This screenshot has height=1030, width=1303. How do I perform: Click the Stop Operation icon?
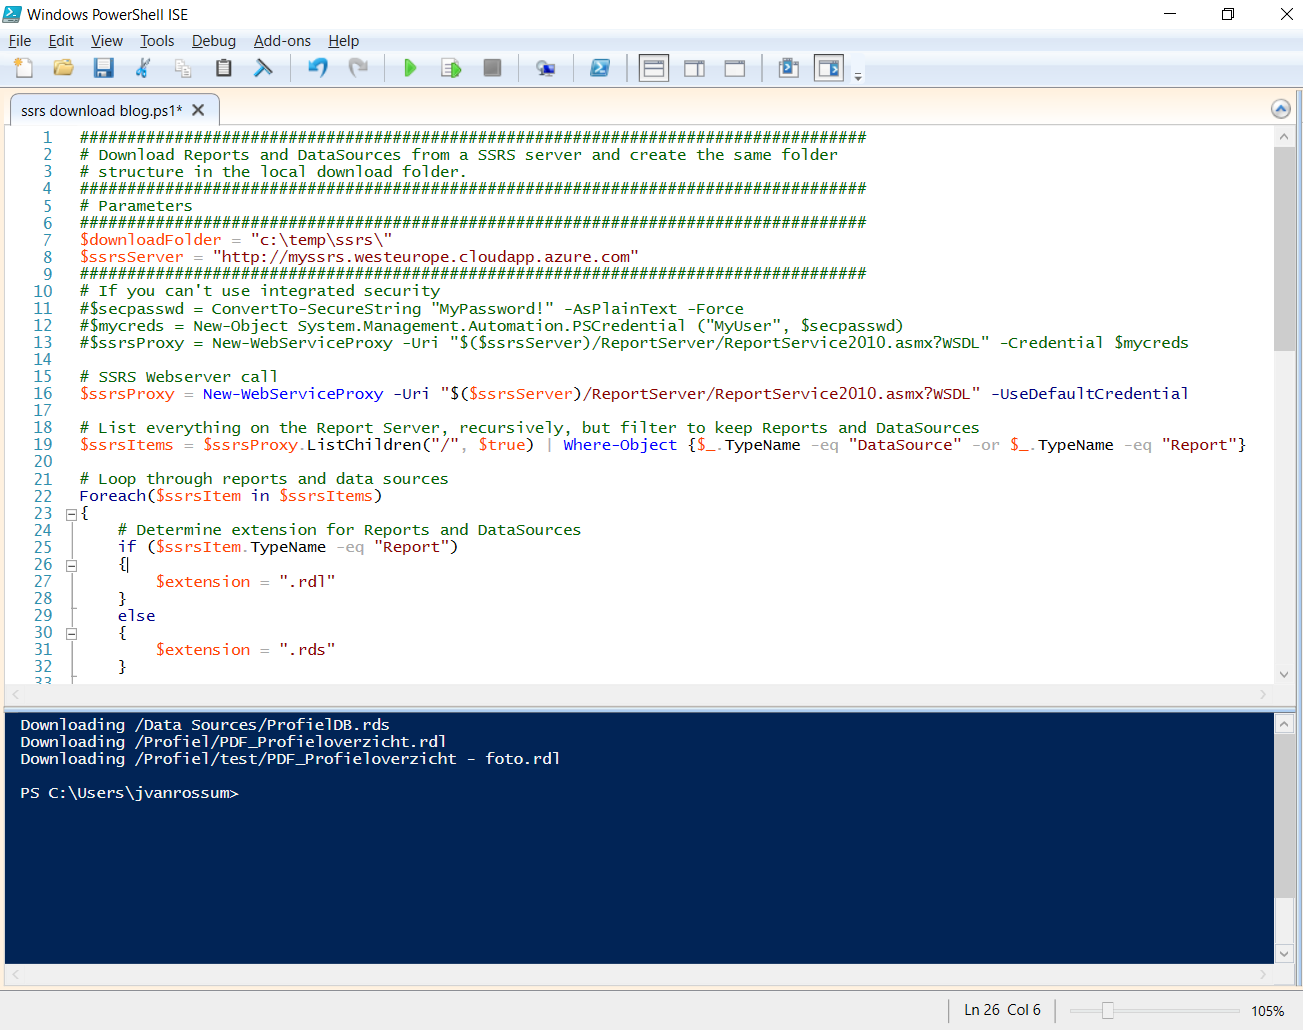click(x=491, y=68)
